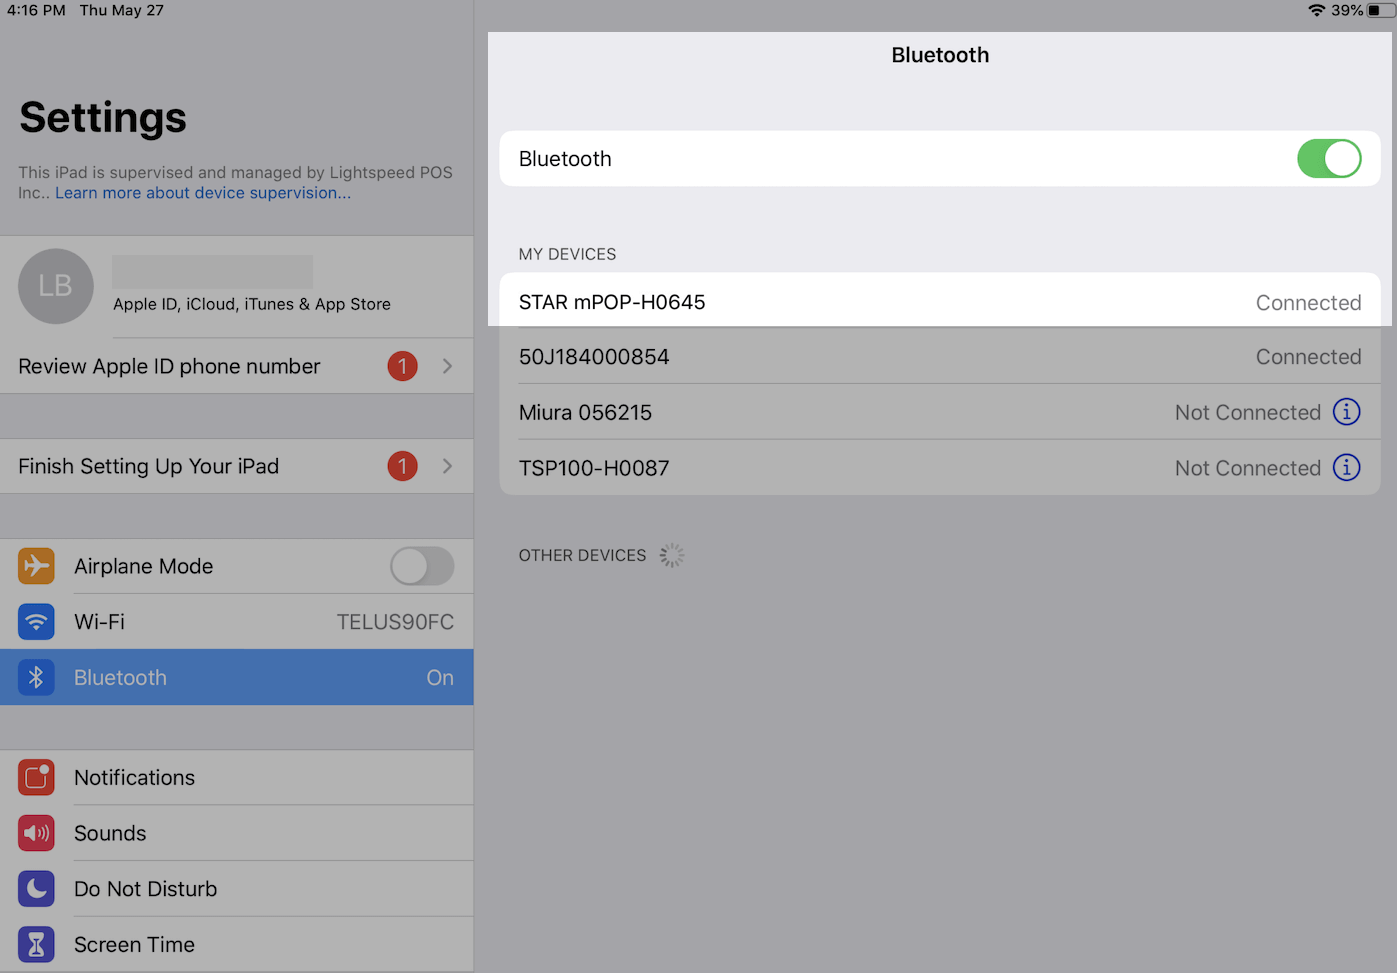
Task: Select Bluetooth in the Settings sidebar
Action: click(237, 677)
